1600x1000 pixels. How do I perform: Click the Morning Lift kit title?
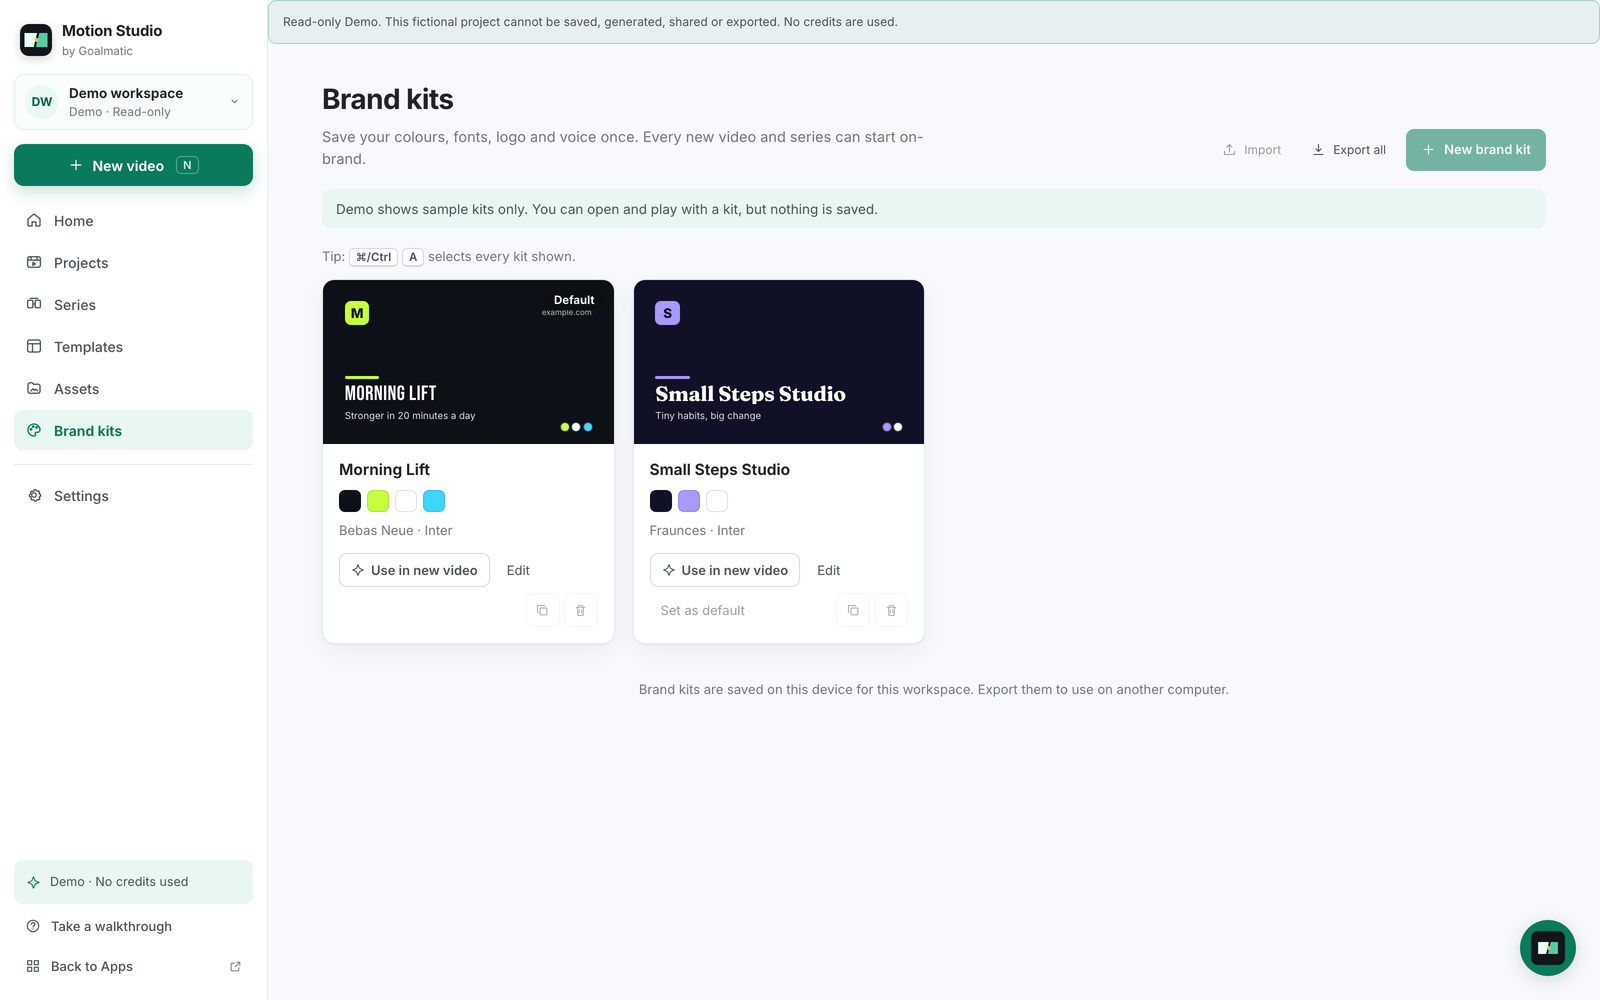[384, 470]
